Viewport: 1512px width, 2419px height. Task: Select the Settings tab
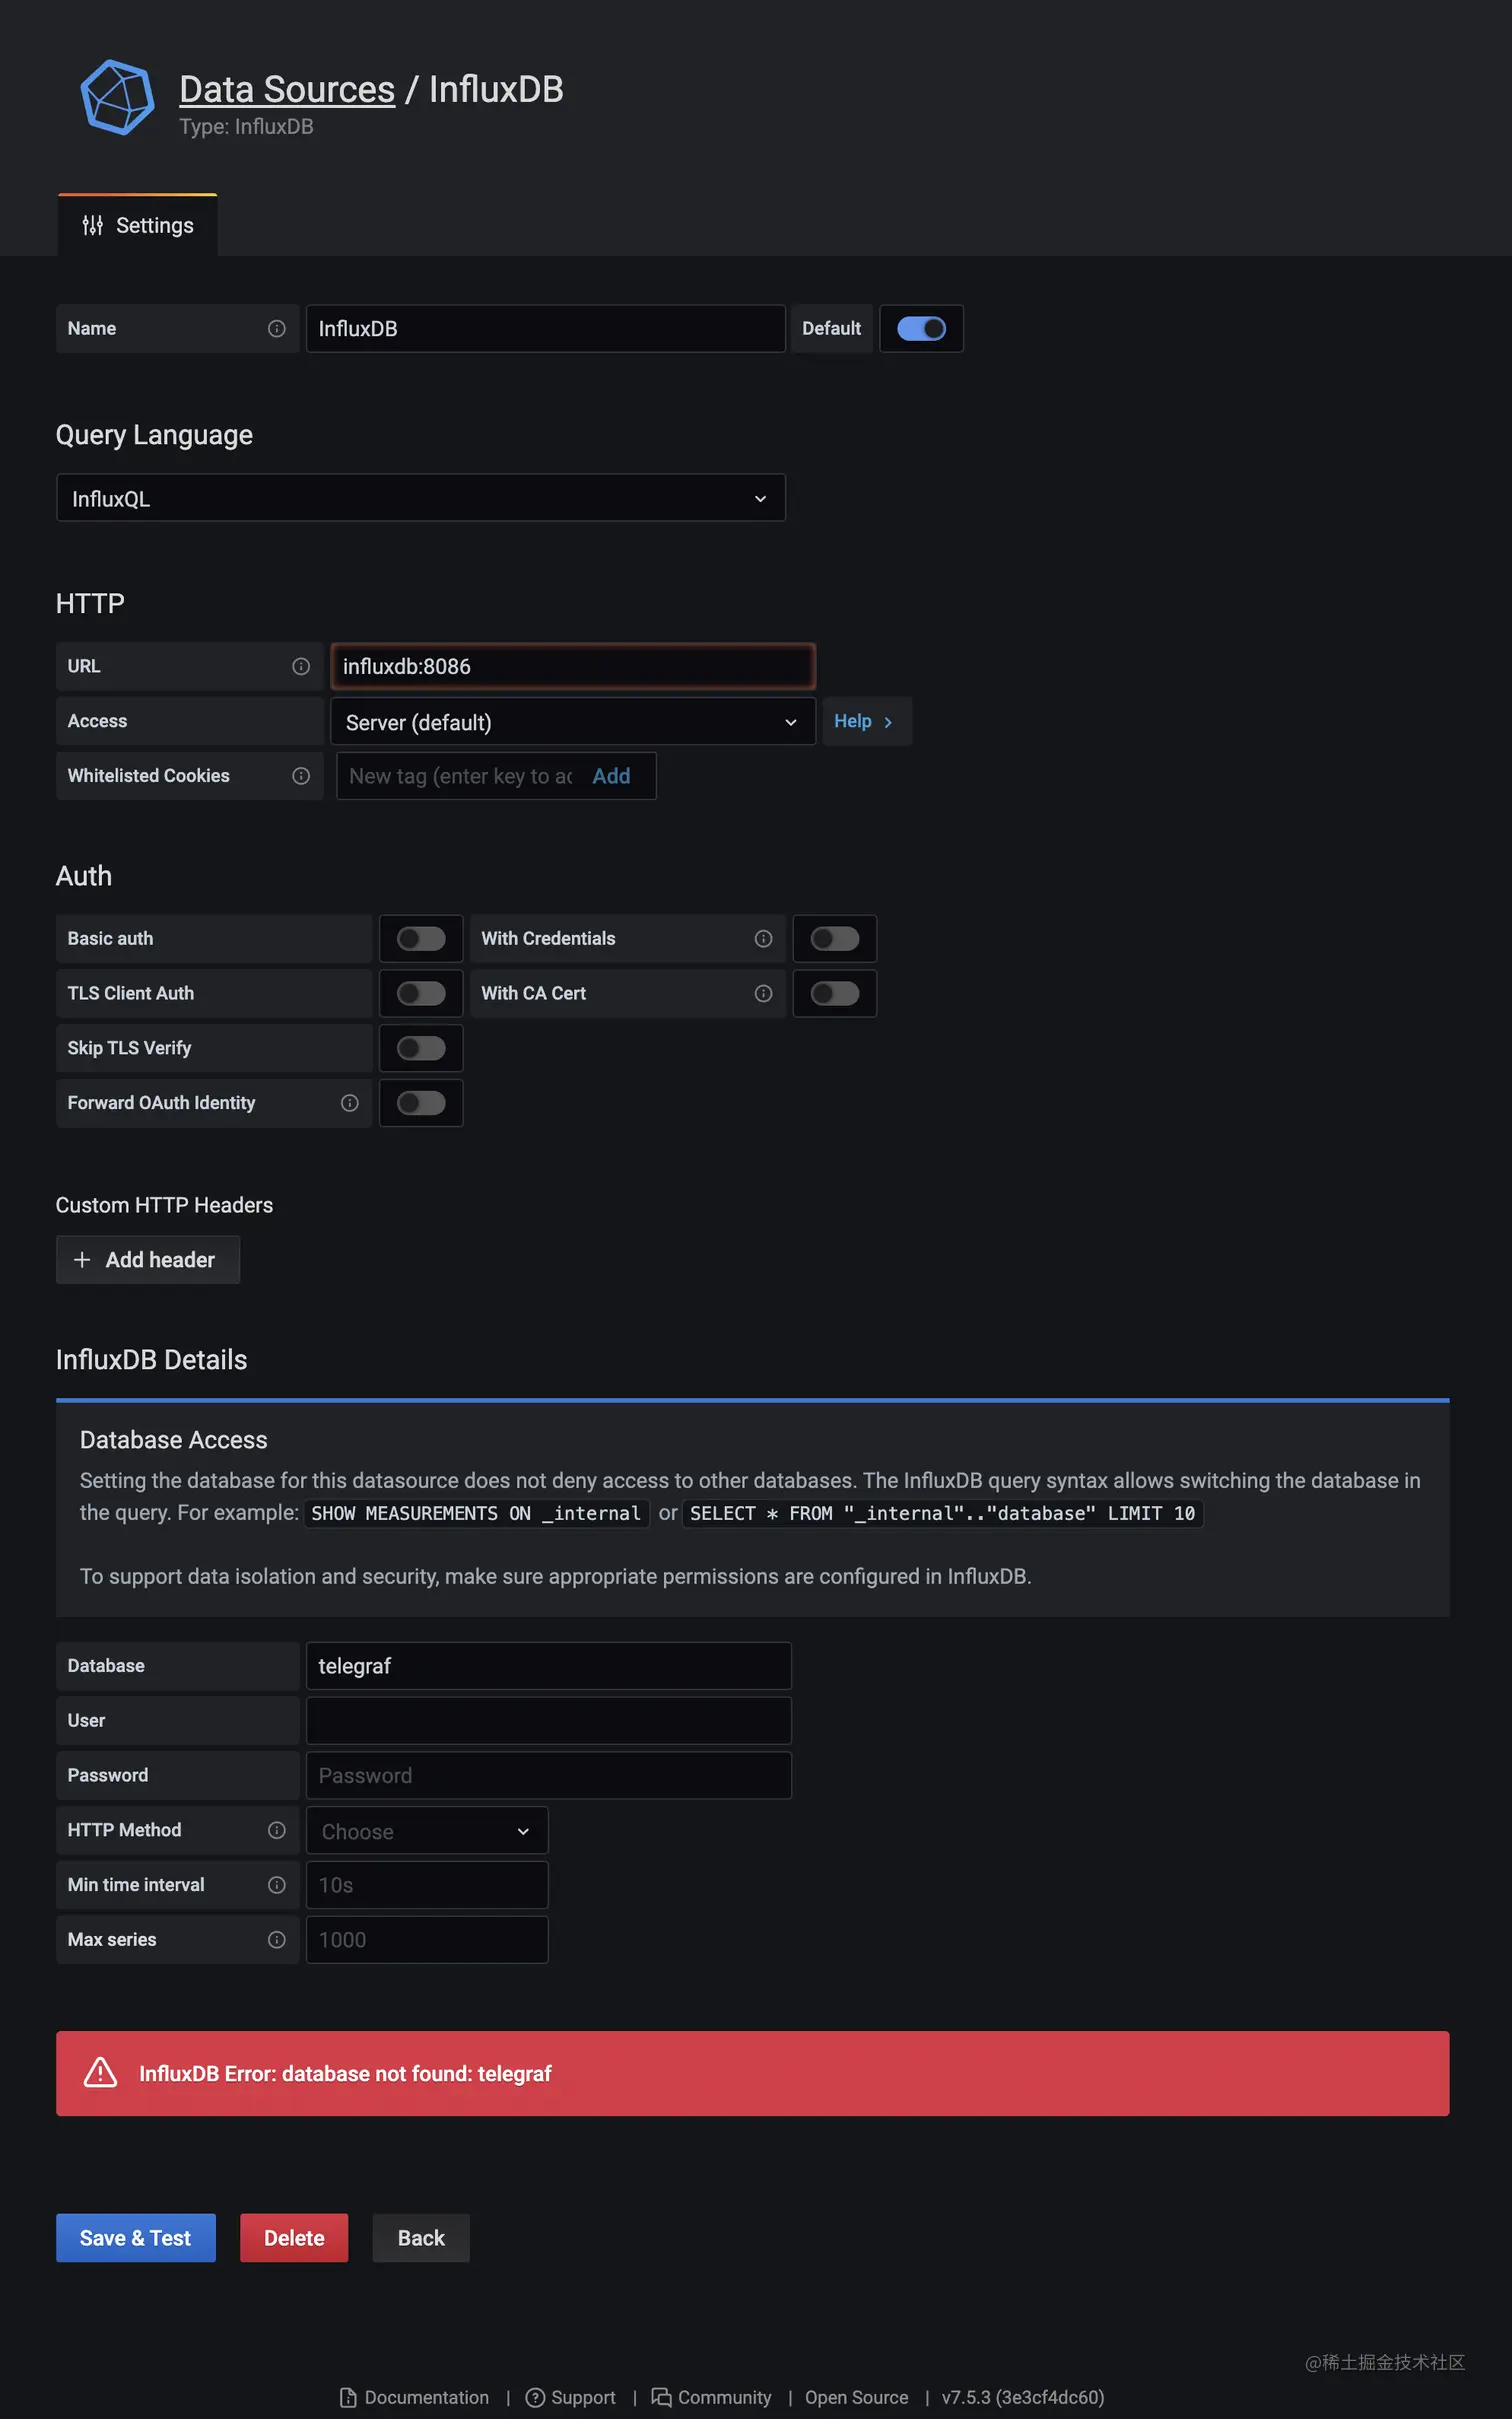[x=138, y=226]
